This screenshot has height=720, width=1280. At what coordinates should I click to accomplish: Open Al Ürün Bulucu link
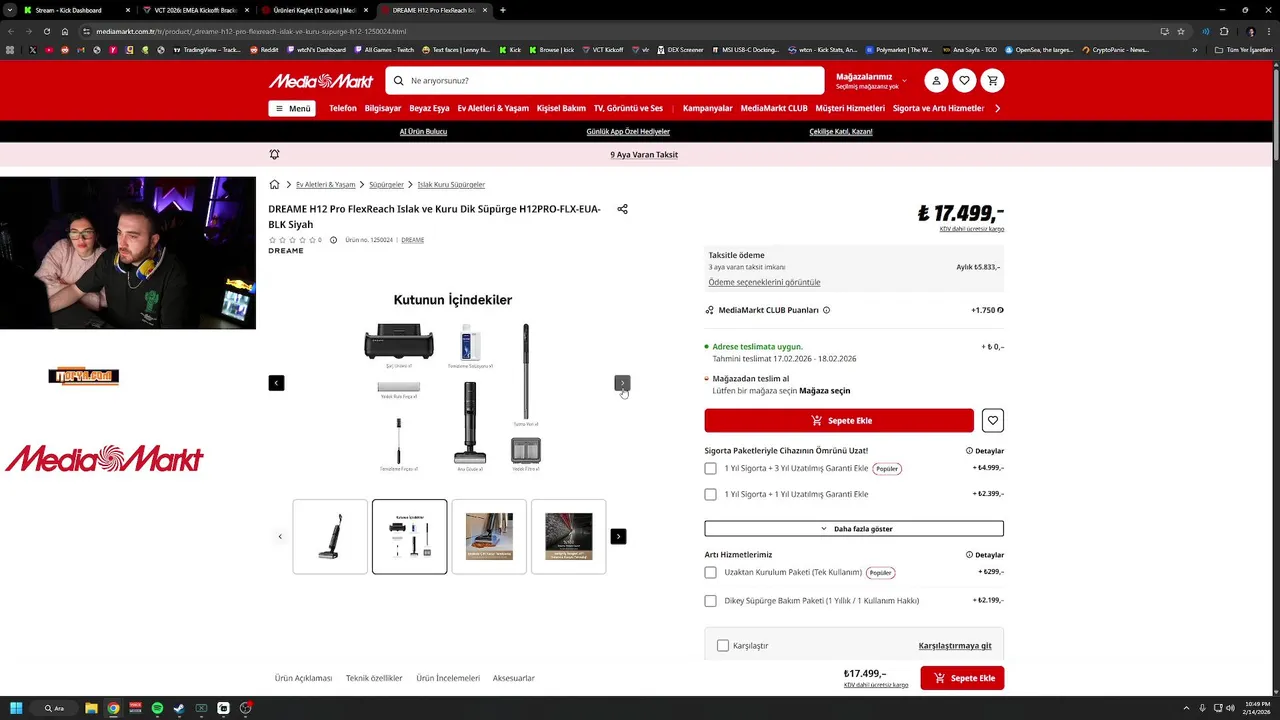click(x=423, y=132)
